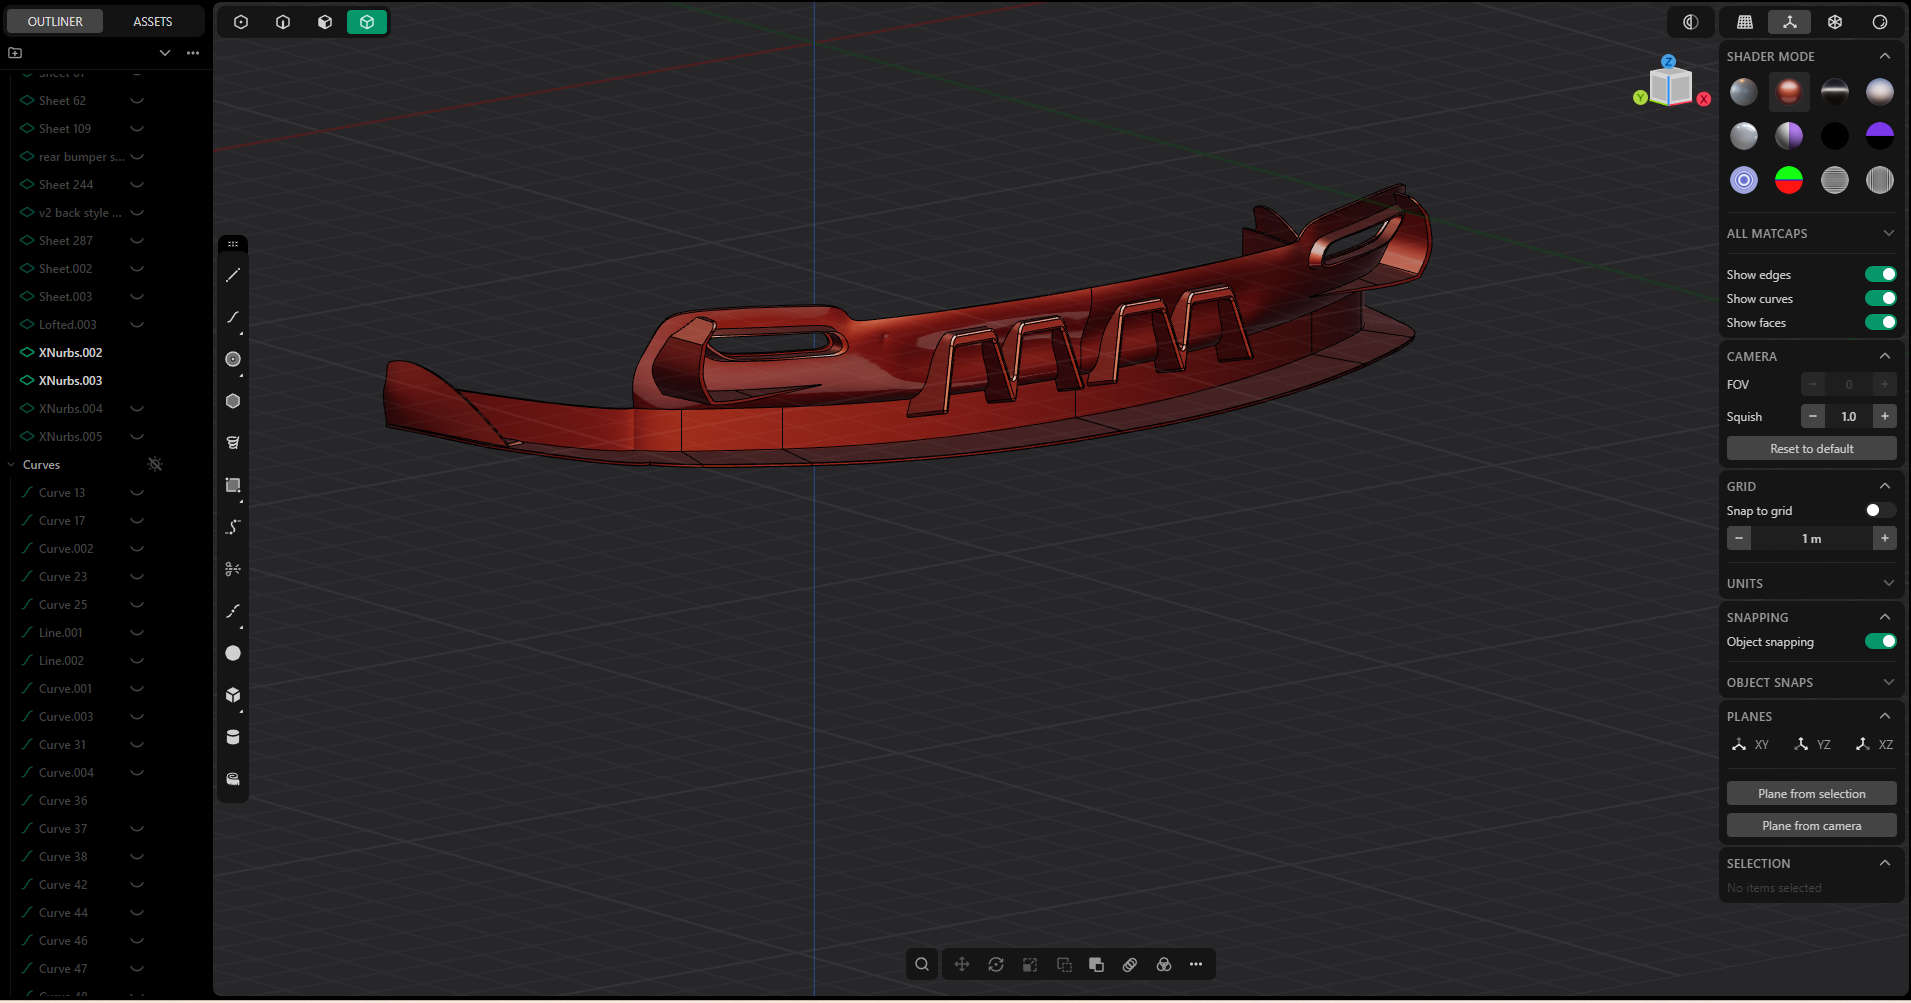Choose the Spiral tool

coord(233,443)
